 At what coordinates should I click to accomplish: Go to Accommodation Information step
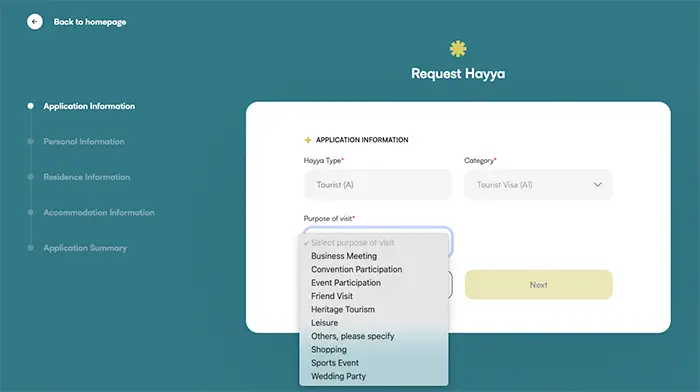99,213
